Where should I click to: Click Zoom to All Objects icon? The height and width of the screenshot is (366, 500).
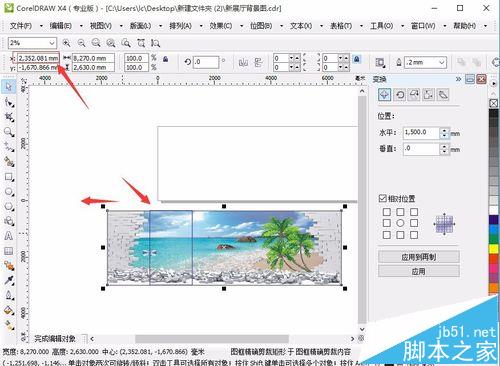pyautogui.click(x=111, y=43)
